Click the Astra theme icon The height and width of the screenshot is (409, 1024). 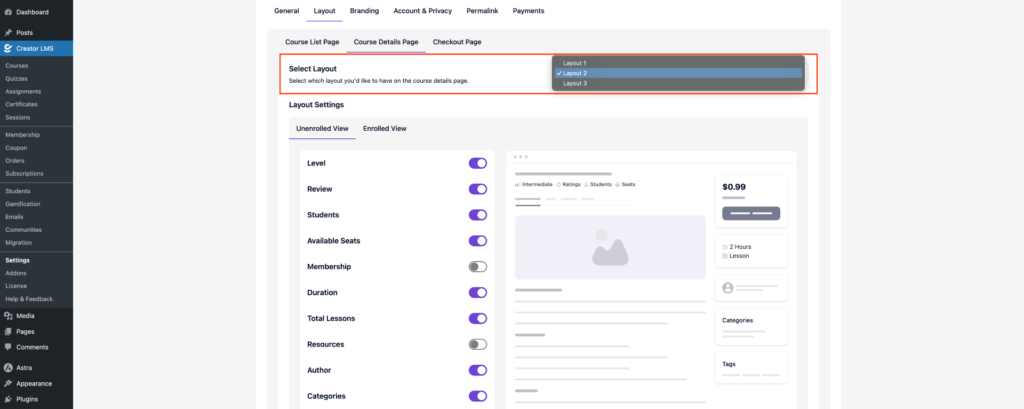click(8, 368)
